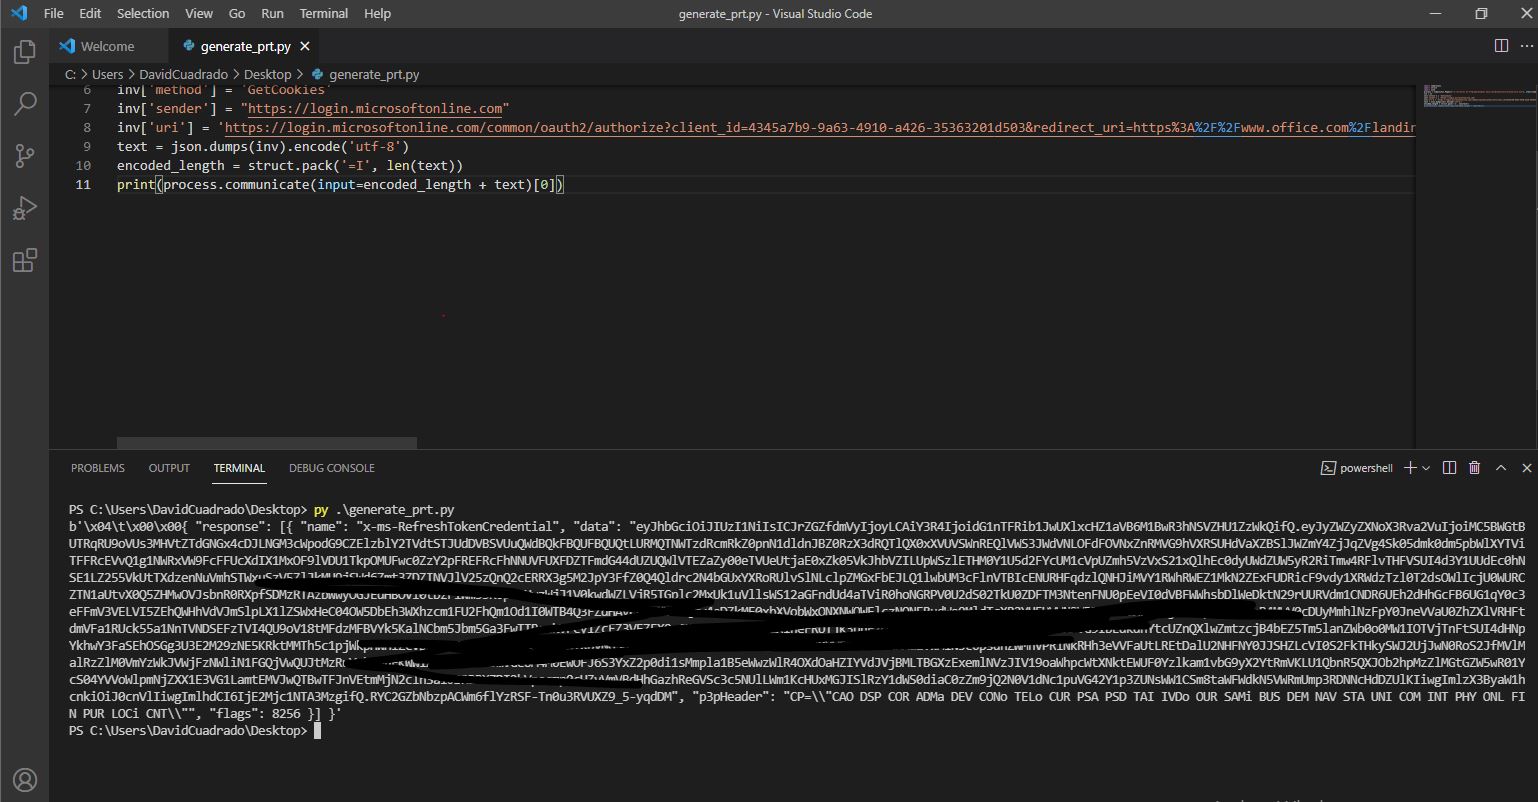Viewport: 1538px width, 802px height.
Task: Click the editor horizontal scrollbar
Action: click(267, 442)
